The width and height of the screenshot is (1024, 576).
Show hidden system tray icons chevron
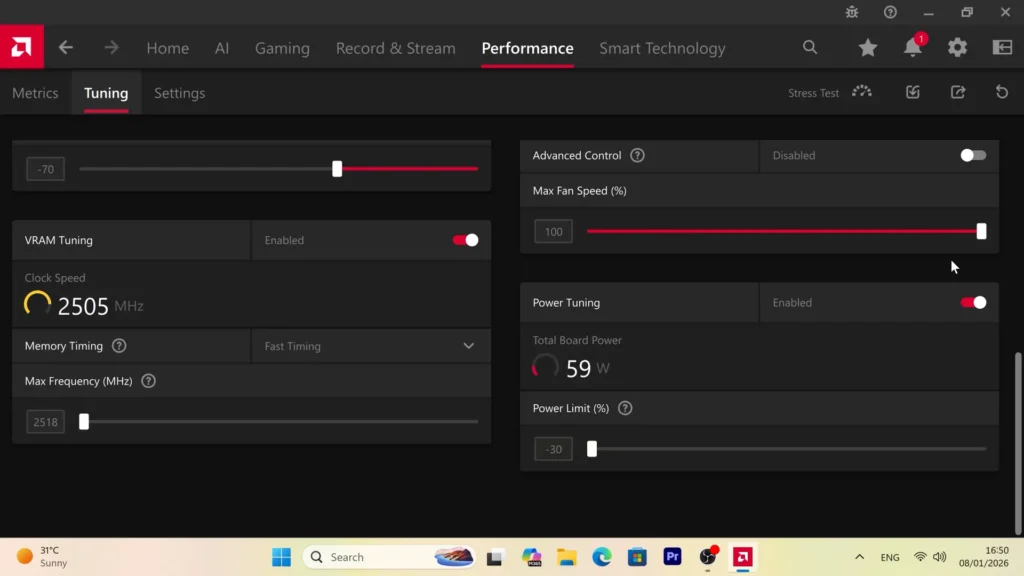click(x=859, y=557)
